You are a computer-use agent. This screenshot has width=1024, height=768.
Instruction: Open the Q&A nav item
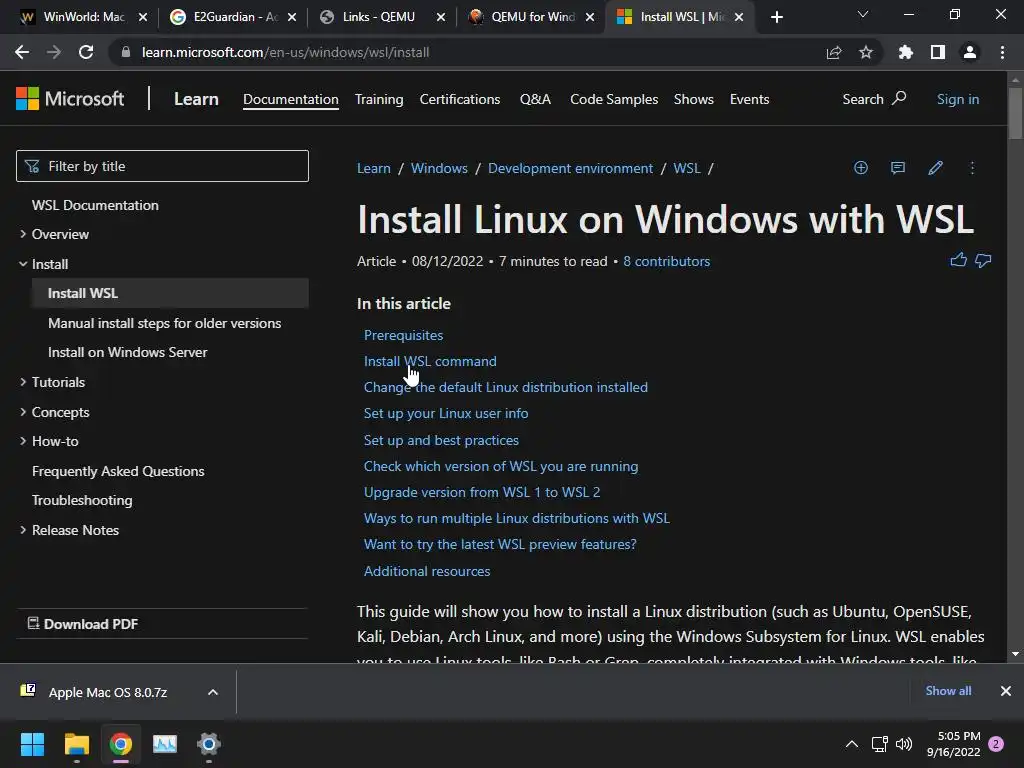pos(535,99)
